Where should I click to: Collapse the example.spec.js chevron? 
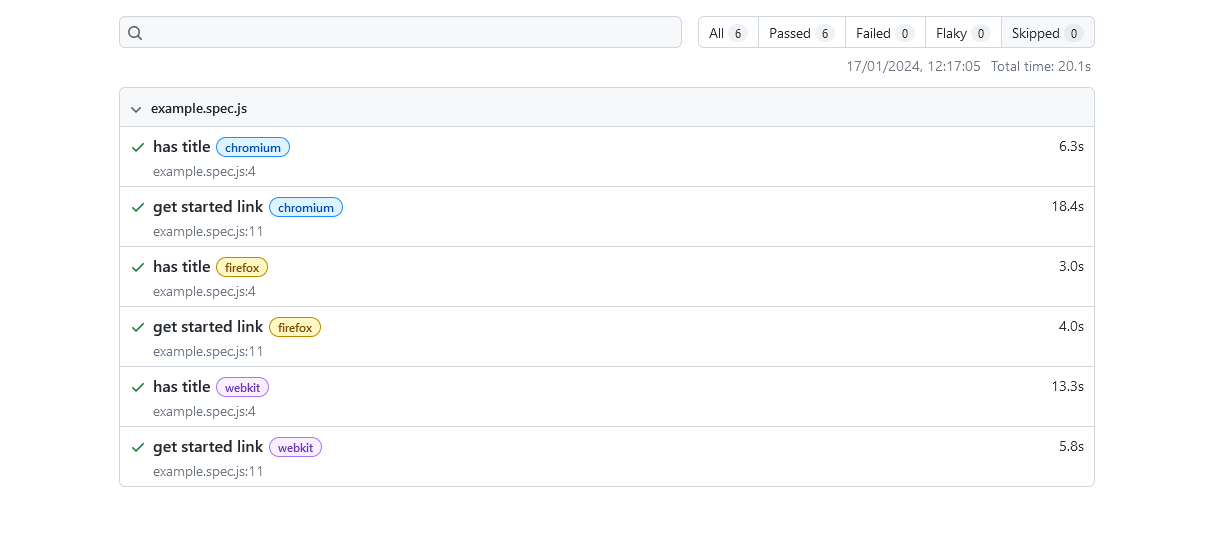tap(136, 109)
